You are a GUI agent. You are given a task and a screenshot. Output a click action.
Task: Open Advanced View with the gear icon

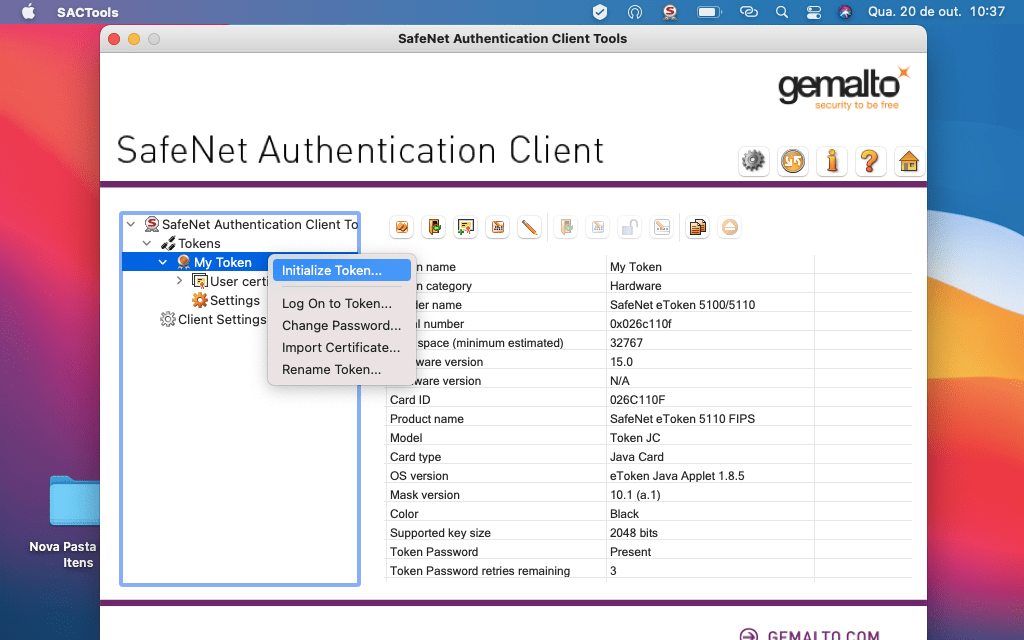pyautogui.click(x=754, y=161)
